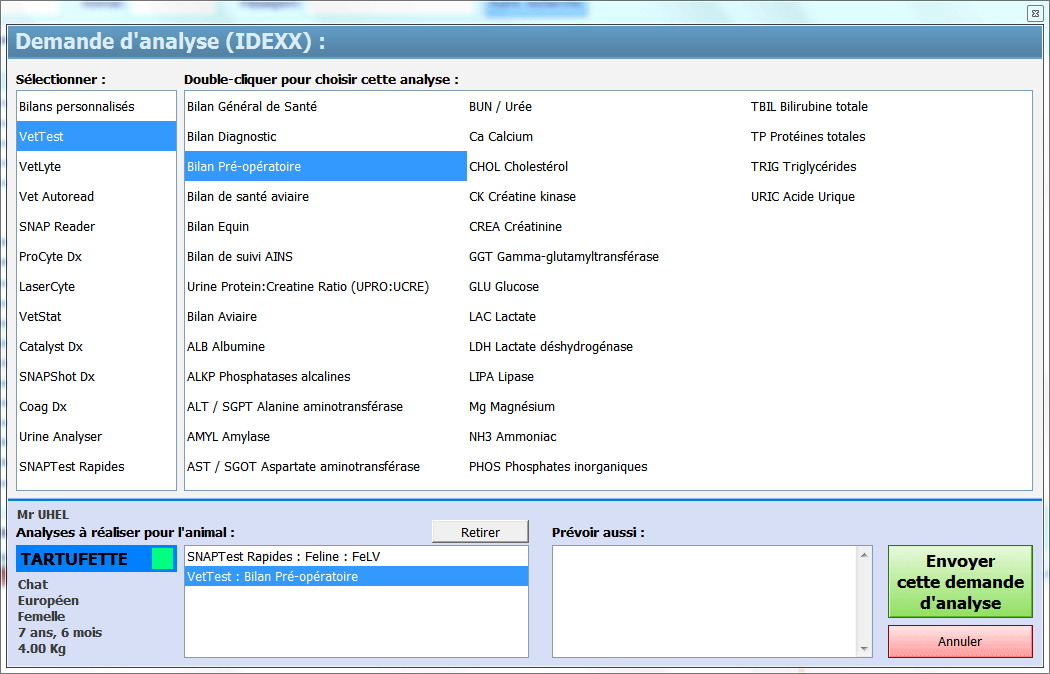
Task: Pick CREA Créatinine analysis
Action: 515,226
